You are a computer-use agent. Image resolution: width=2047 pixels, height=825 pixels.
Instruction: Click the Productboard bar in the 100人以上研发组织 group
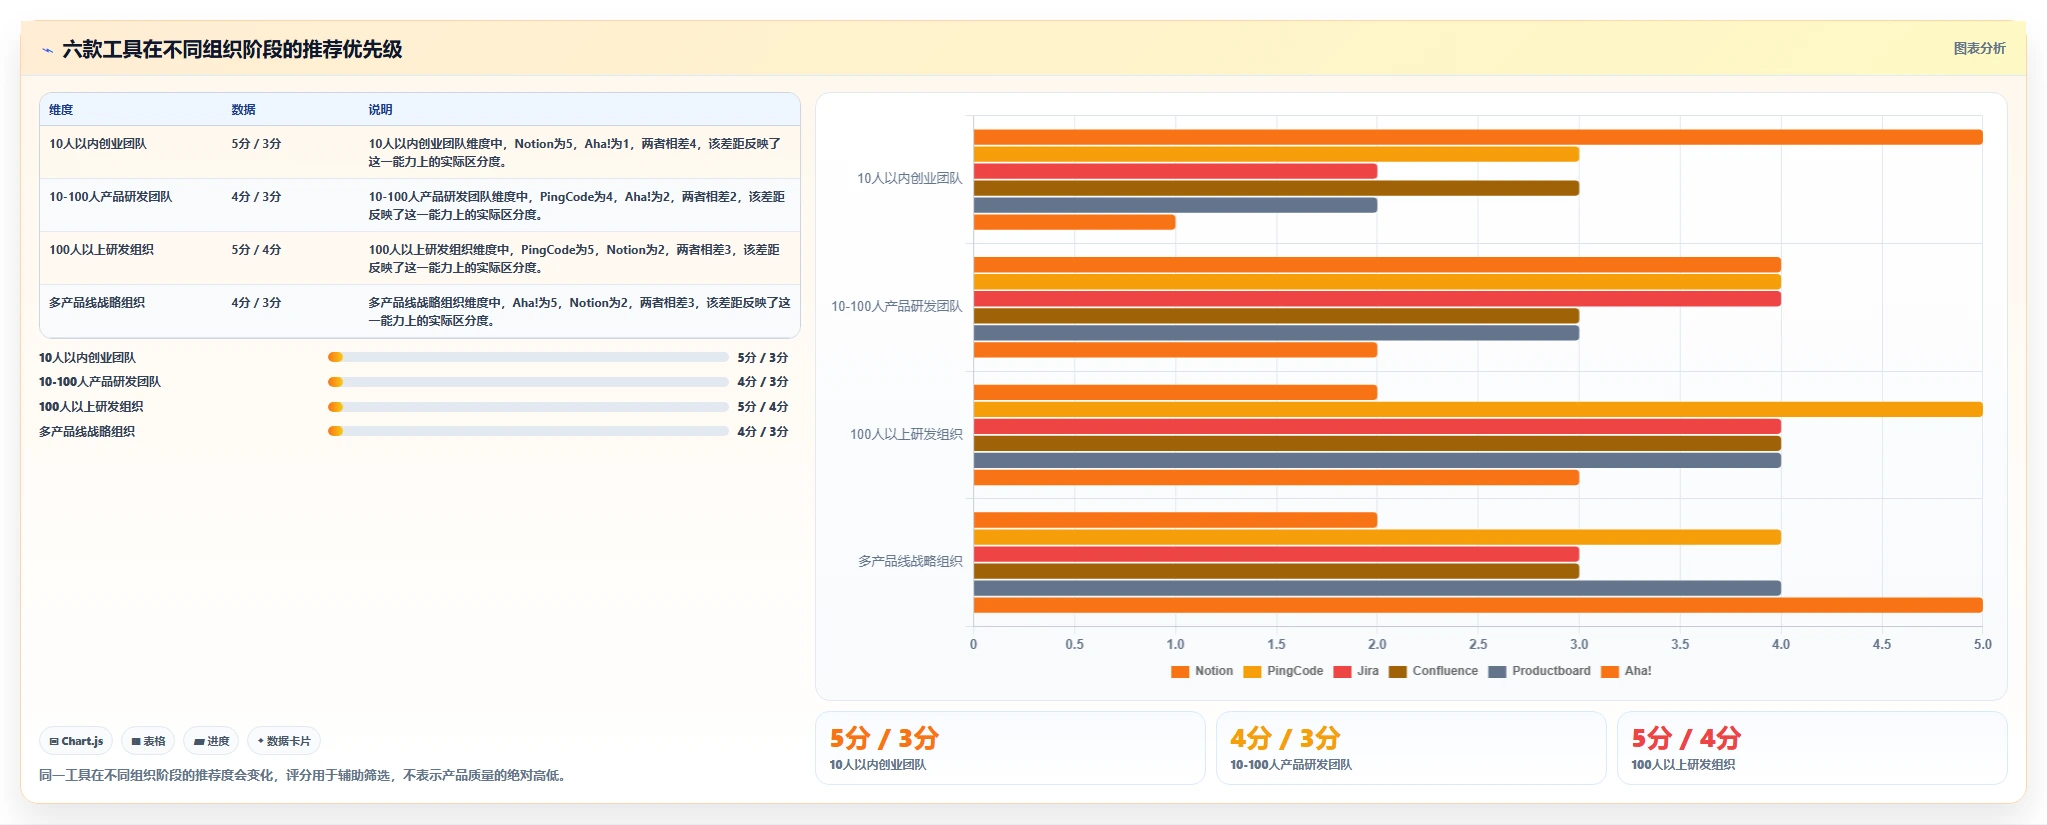click(1377, 461)
